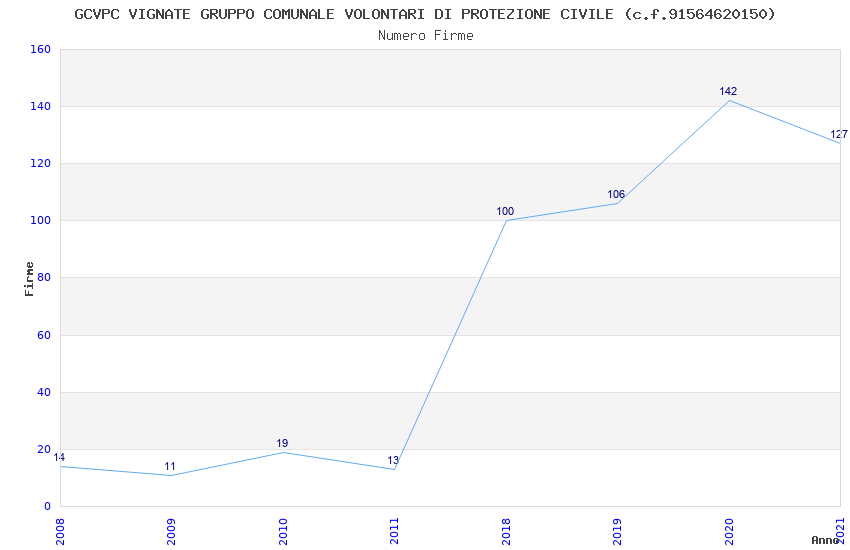The image size is (850, 550).
Task: Click the 'Numero Firme' subtitle
Action: pos(426,36)
